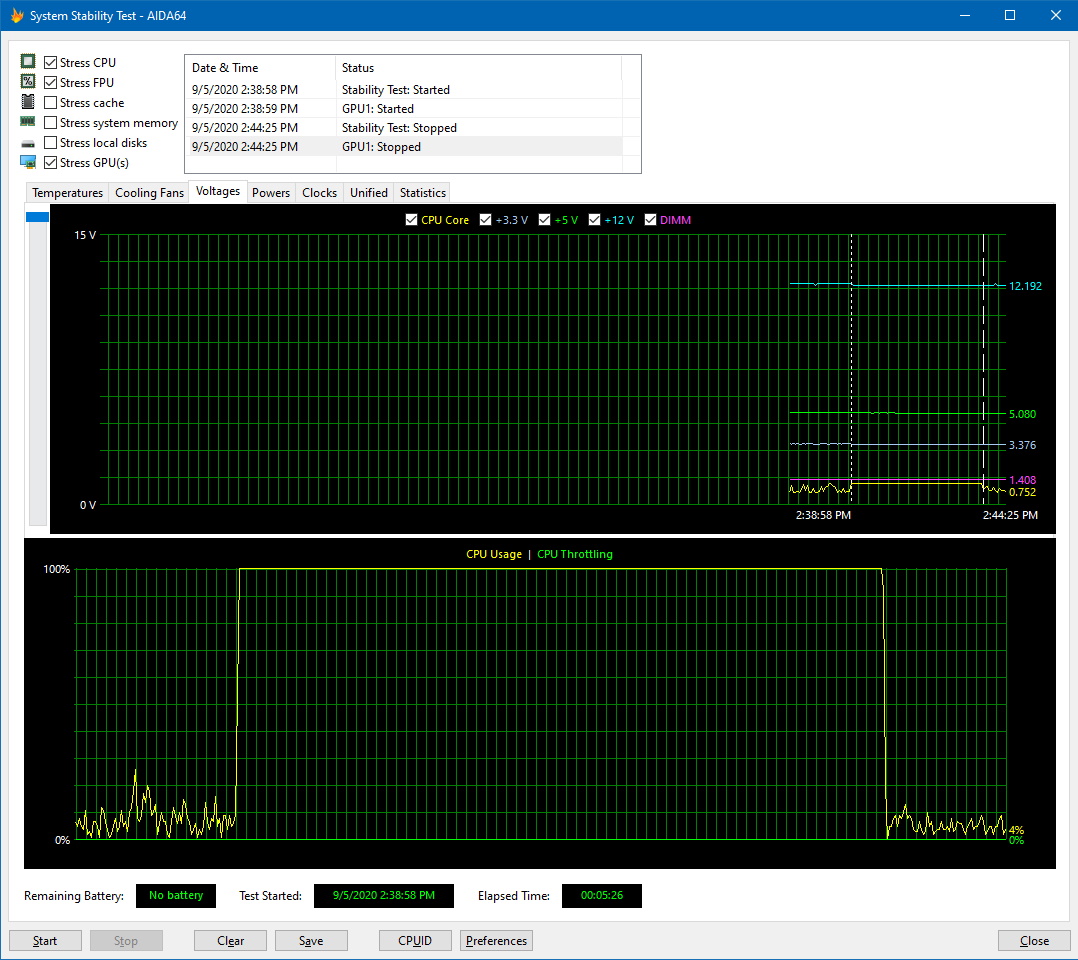
Task: Uncheck the DIMM voltage series
Action: pos(651,220)
